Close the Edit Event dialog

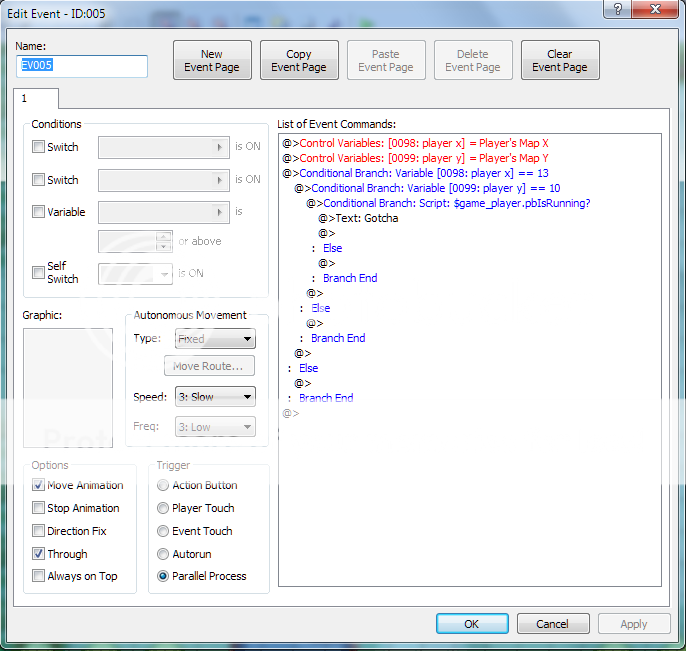click(x=656, y=9)
